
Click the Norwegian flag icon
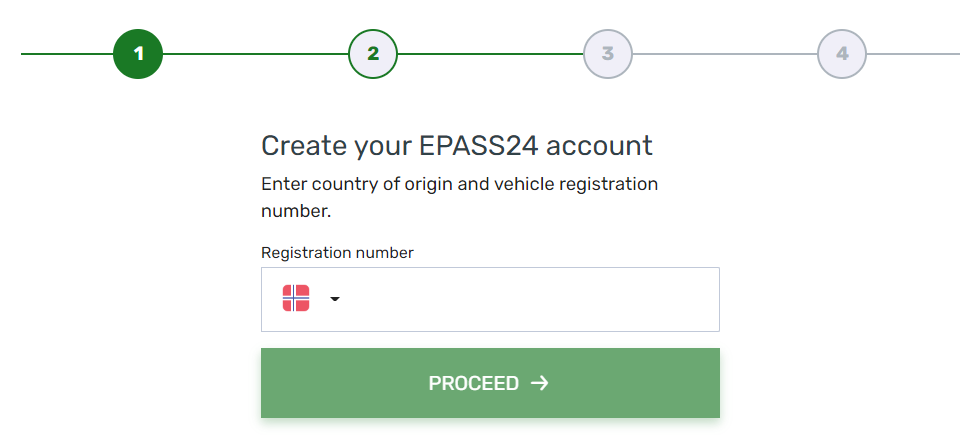pyautogui.click(x=296, y=298)
